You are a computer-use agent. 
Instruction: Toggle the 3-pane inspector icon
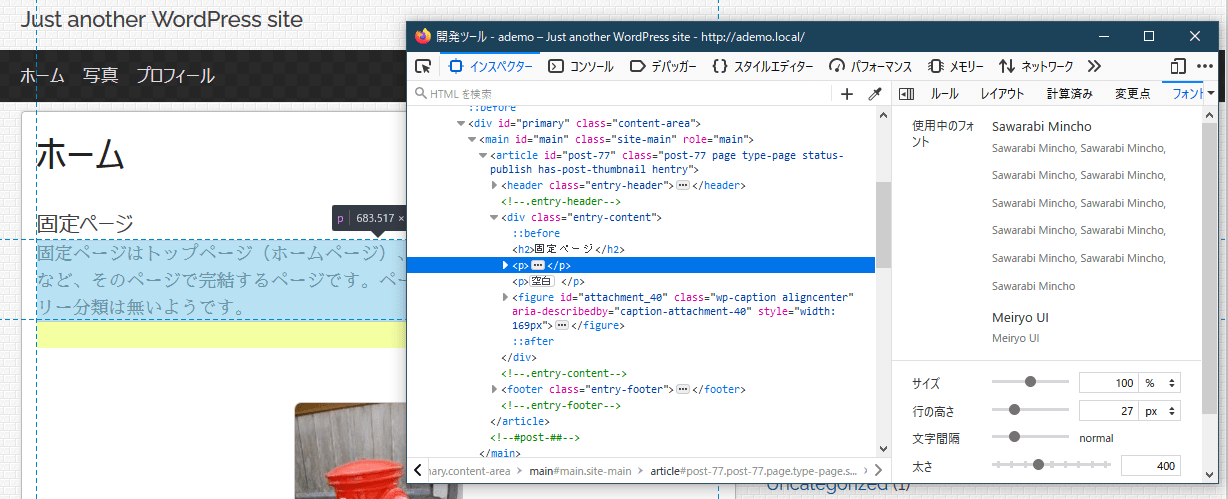906,94
